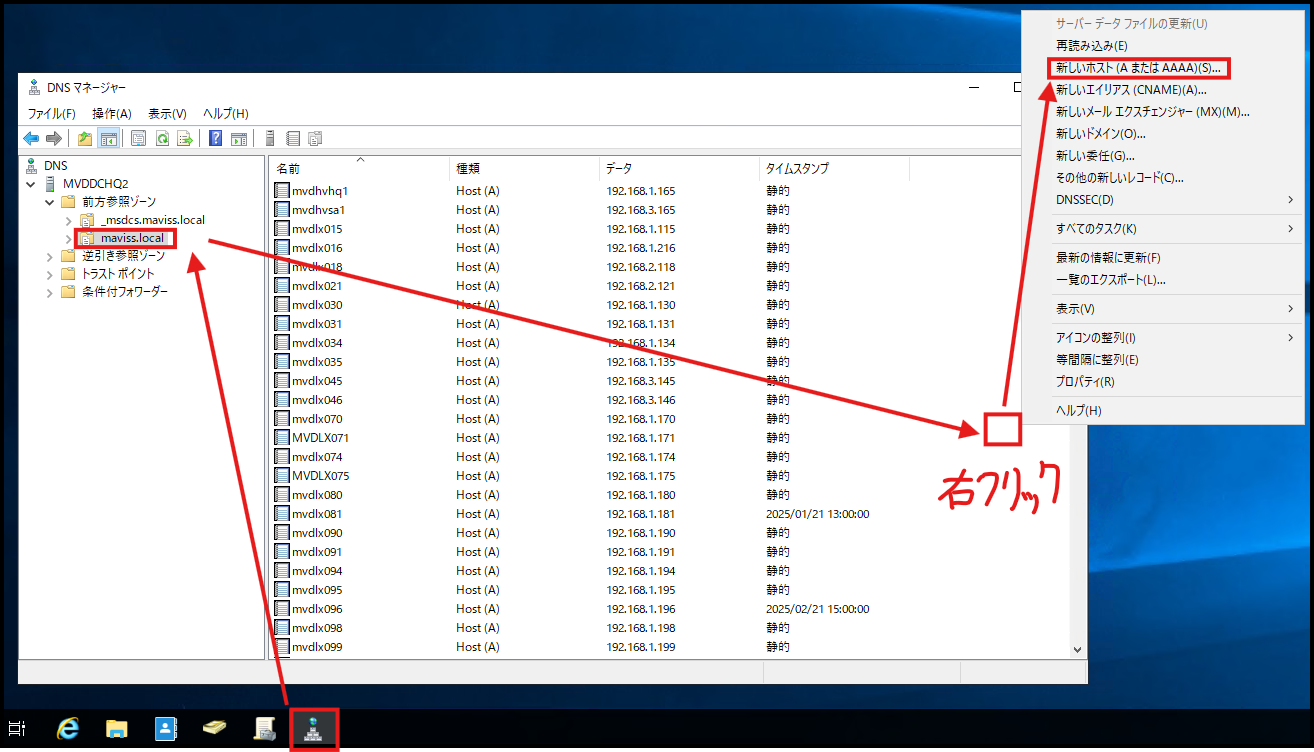1314x752 pixels.
Task: Click the Up One Level folder icon
Action: pyautogui.click(x=85, y=139)
